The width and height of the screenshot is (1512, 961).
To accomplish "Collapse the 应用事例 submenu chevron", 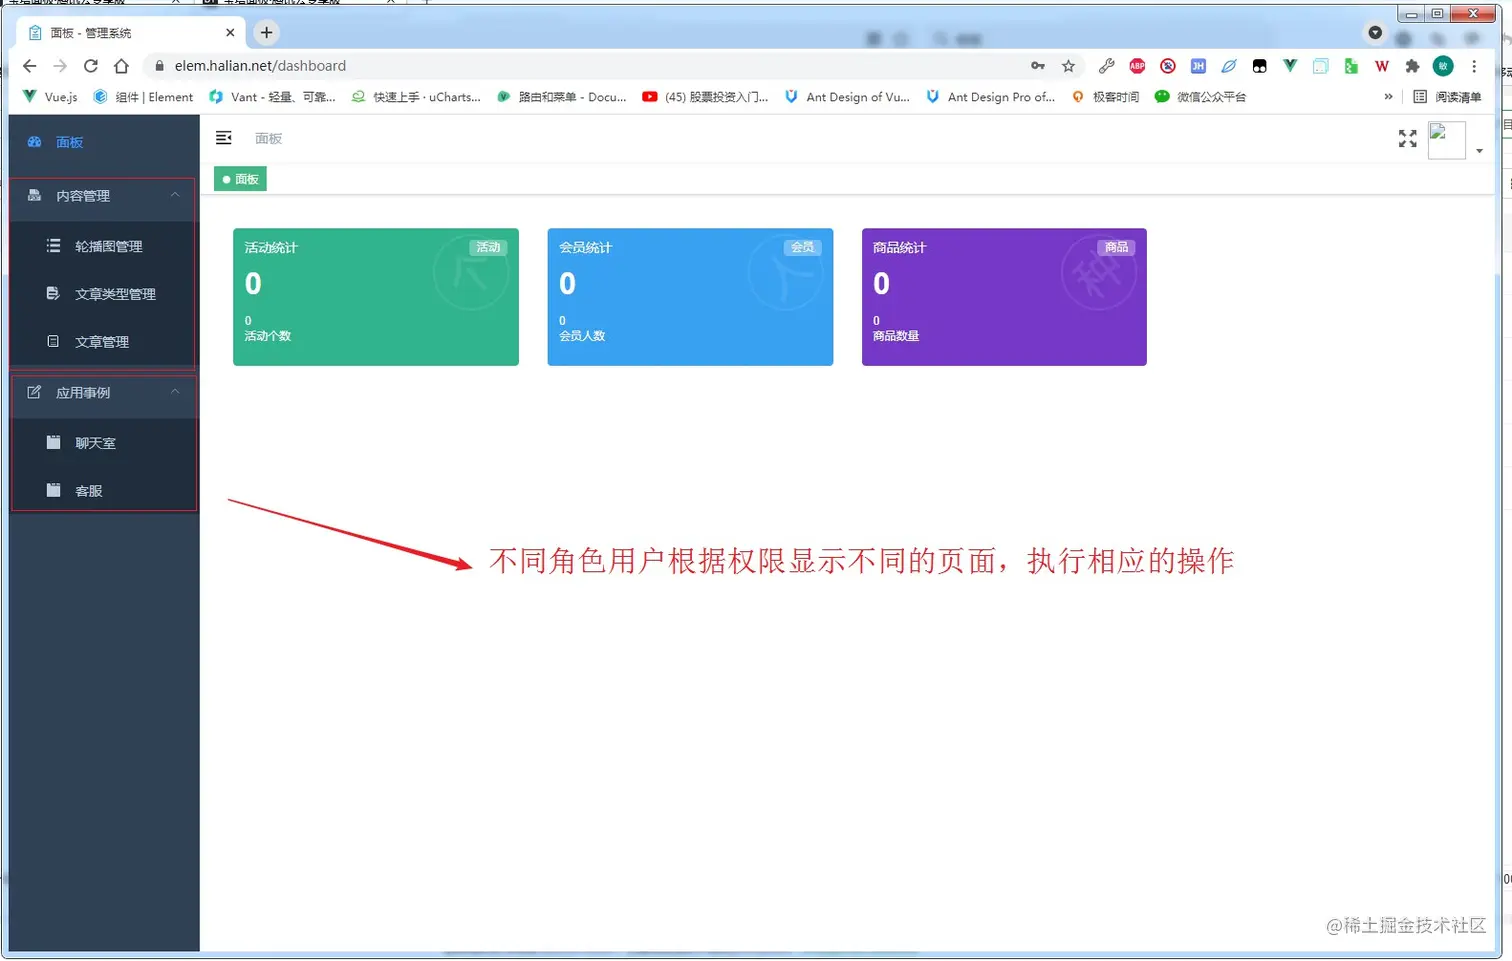I will click(174, 392).
